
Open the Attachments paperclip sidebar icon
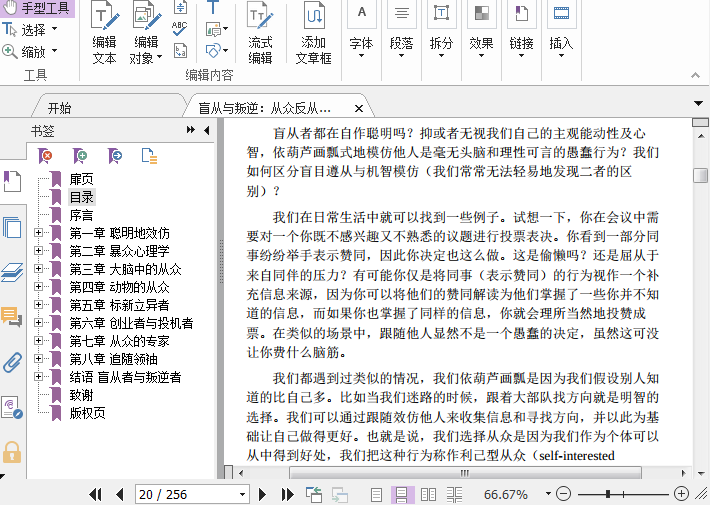click(12, 362)
